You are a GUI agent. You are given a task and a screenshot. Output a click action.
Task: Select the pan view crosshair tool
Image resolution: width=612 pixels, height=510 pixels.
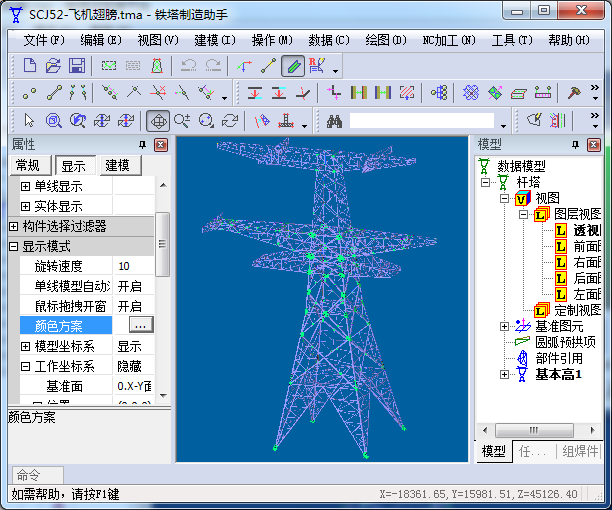(x=158, y=121)
